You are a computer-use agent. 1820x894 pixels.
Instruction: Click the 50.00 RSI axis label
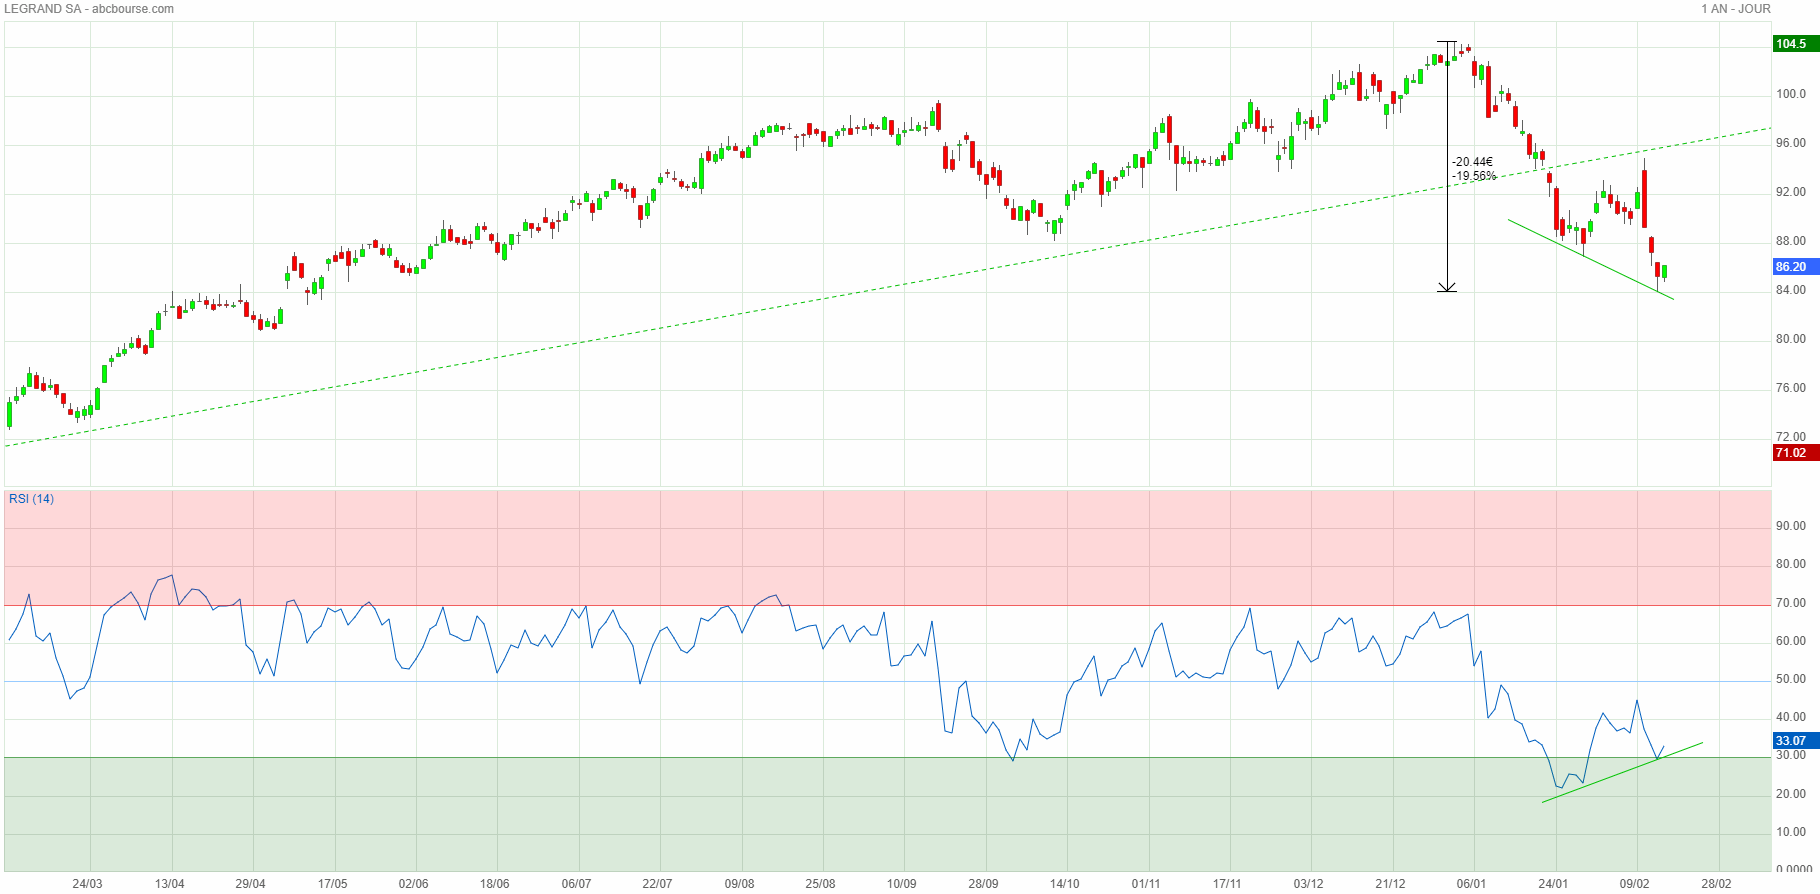tap(1791, 679)
